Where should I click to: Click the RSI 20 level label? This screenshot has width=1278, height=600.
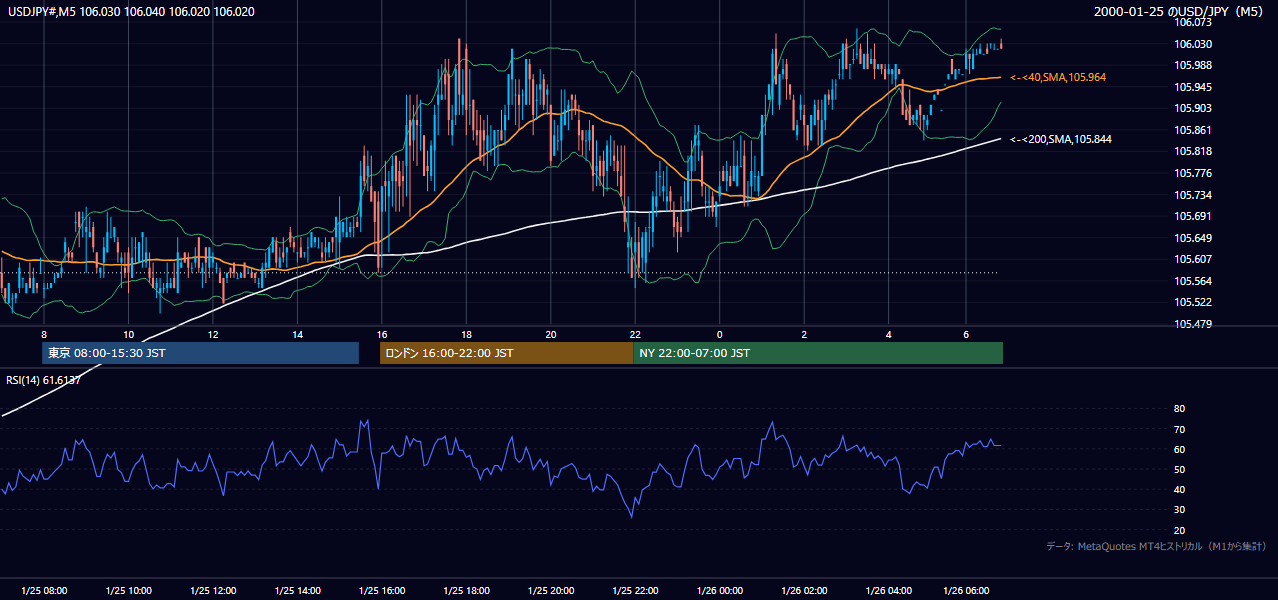pos(1179,530)
